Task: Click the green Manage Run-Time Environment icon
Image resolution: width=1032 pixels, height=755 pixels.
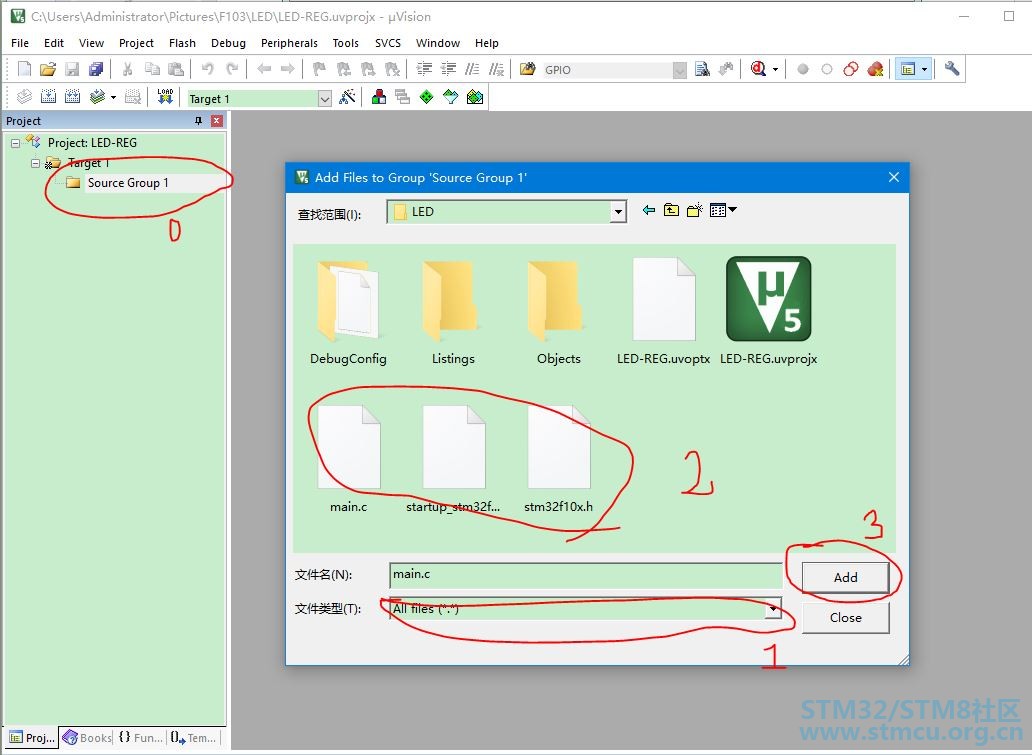Action: click(426, 97)
